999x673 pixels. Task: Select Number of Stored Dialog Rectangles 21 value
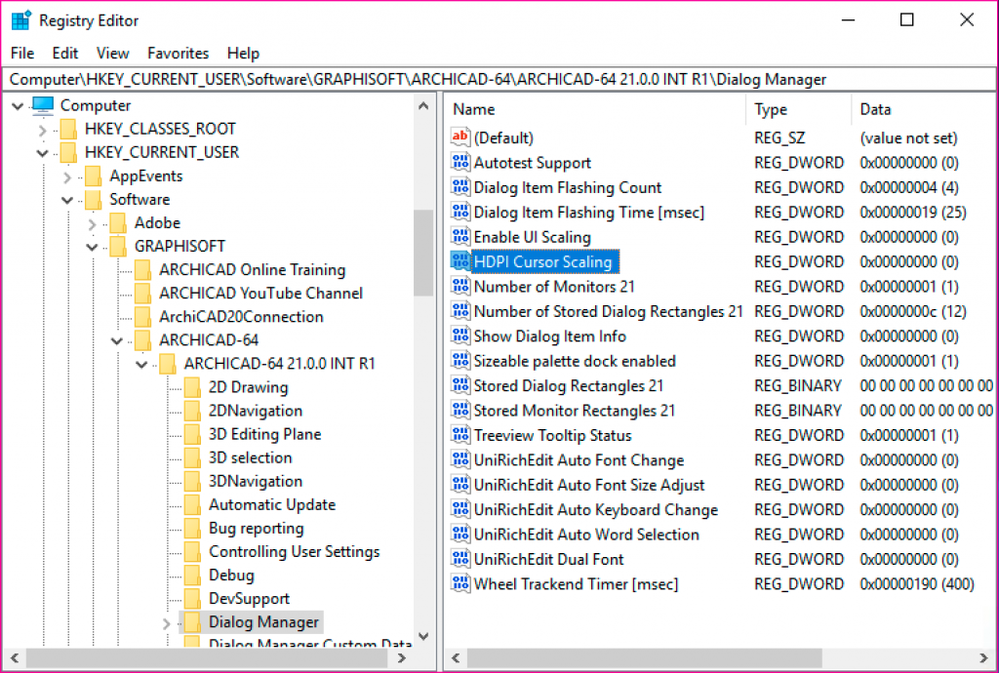(608, 312)
